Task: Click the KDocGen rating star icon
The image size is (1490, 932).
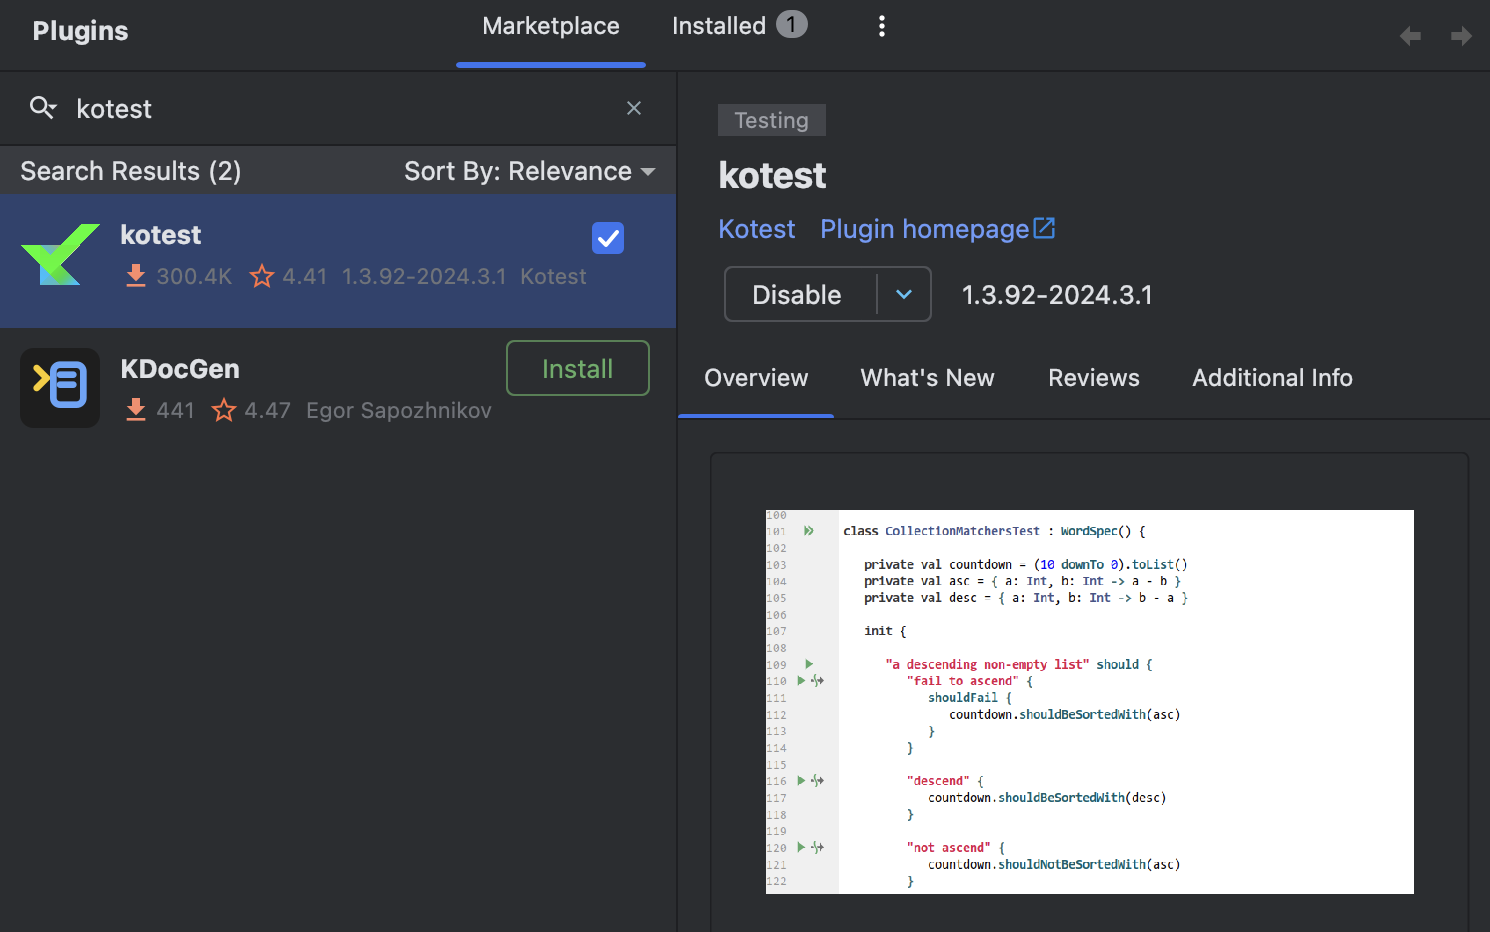Action: [x=224, y=410]
